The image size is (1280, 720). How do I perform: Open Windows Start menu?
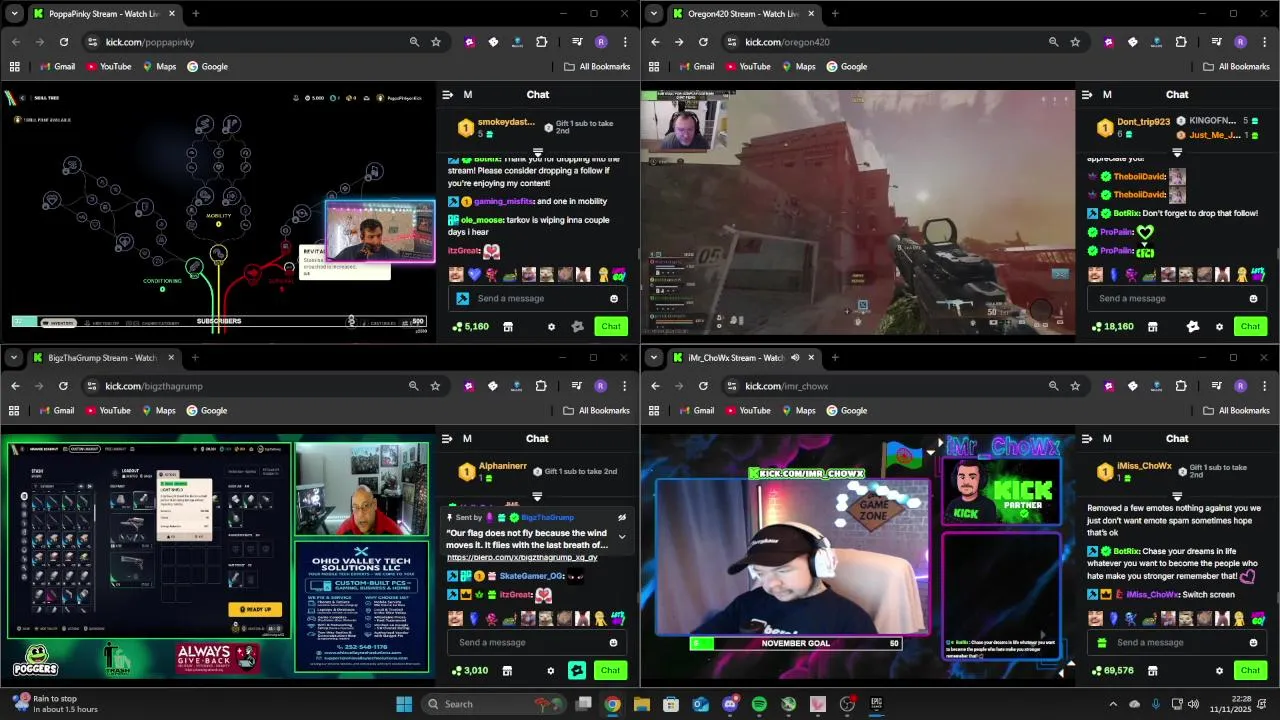[x=404, y=704]
